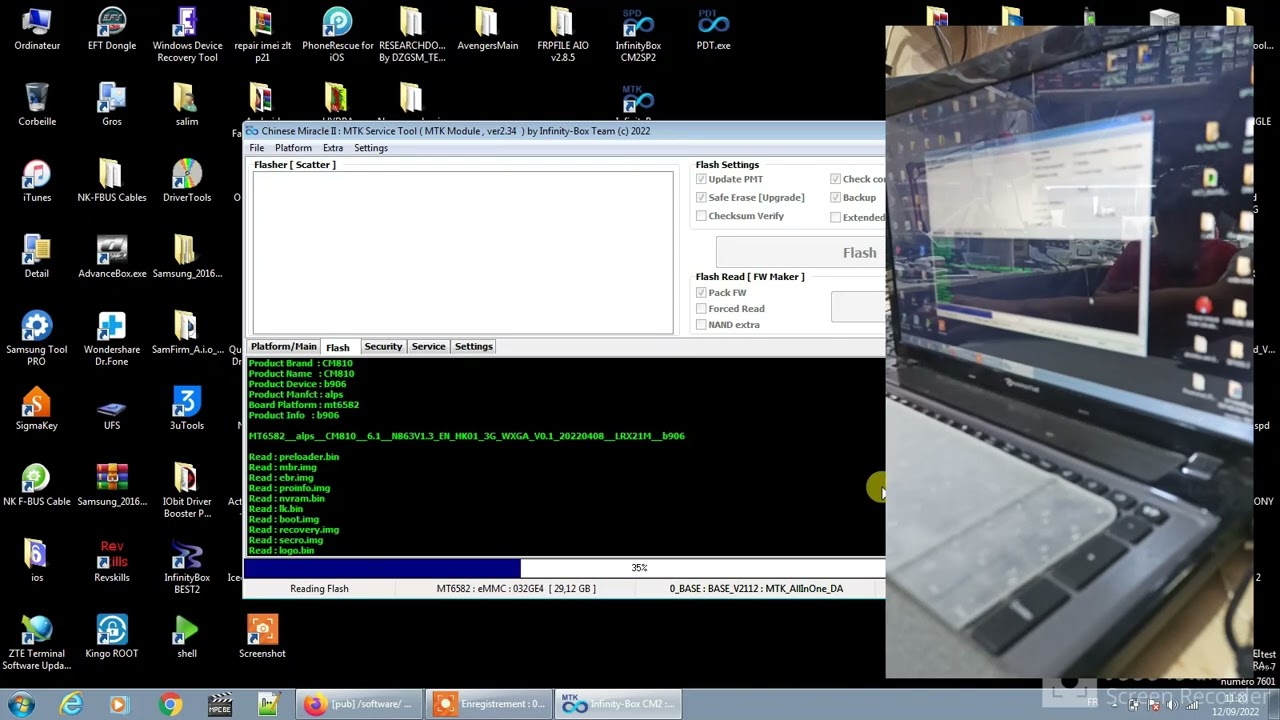1280x720 pixels.
Task: Open the NK F-BUS Cable shortcut
Action: (x=37, y=485)
